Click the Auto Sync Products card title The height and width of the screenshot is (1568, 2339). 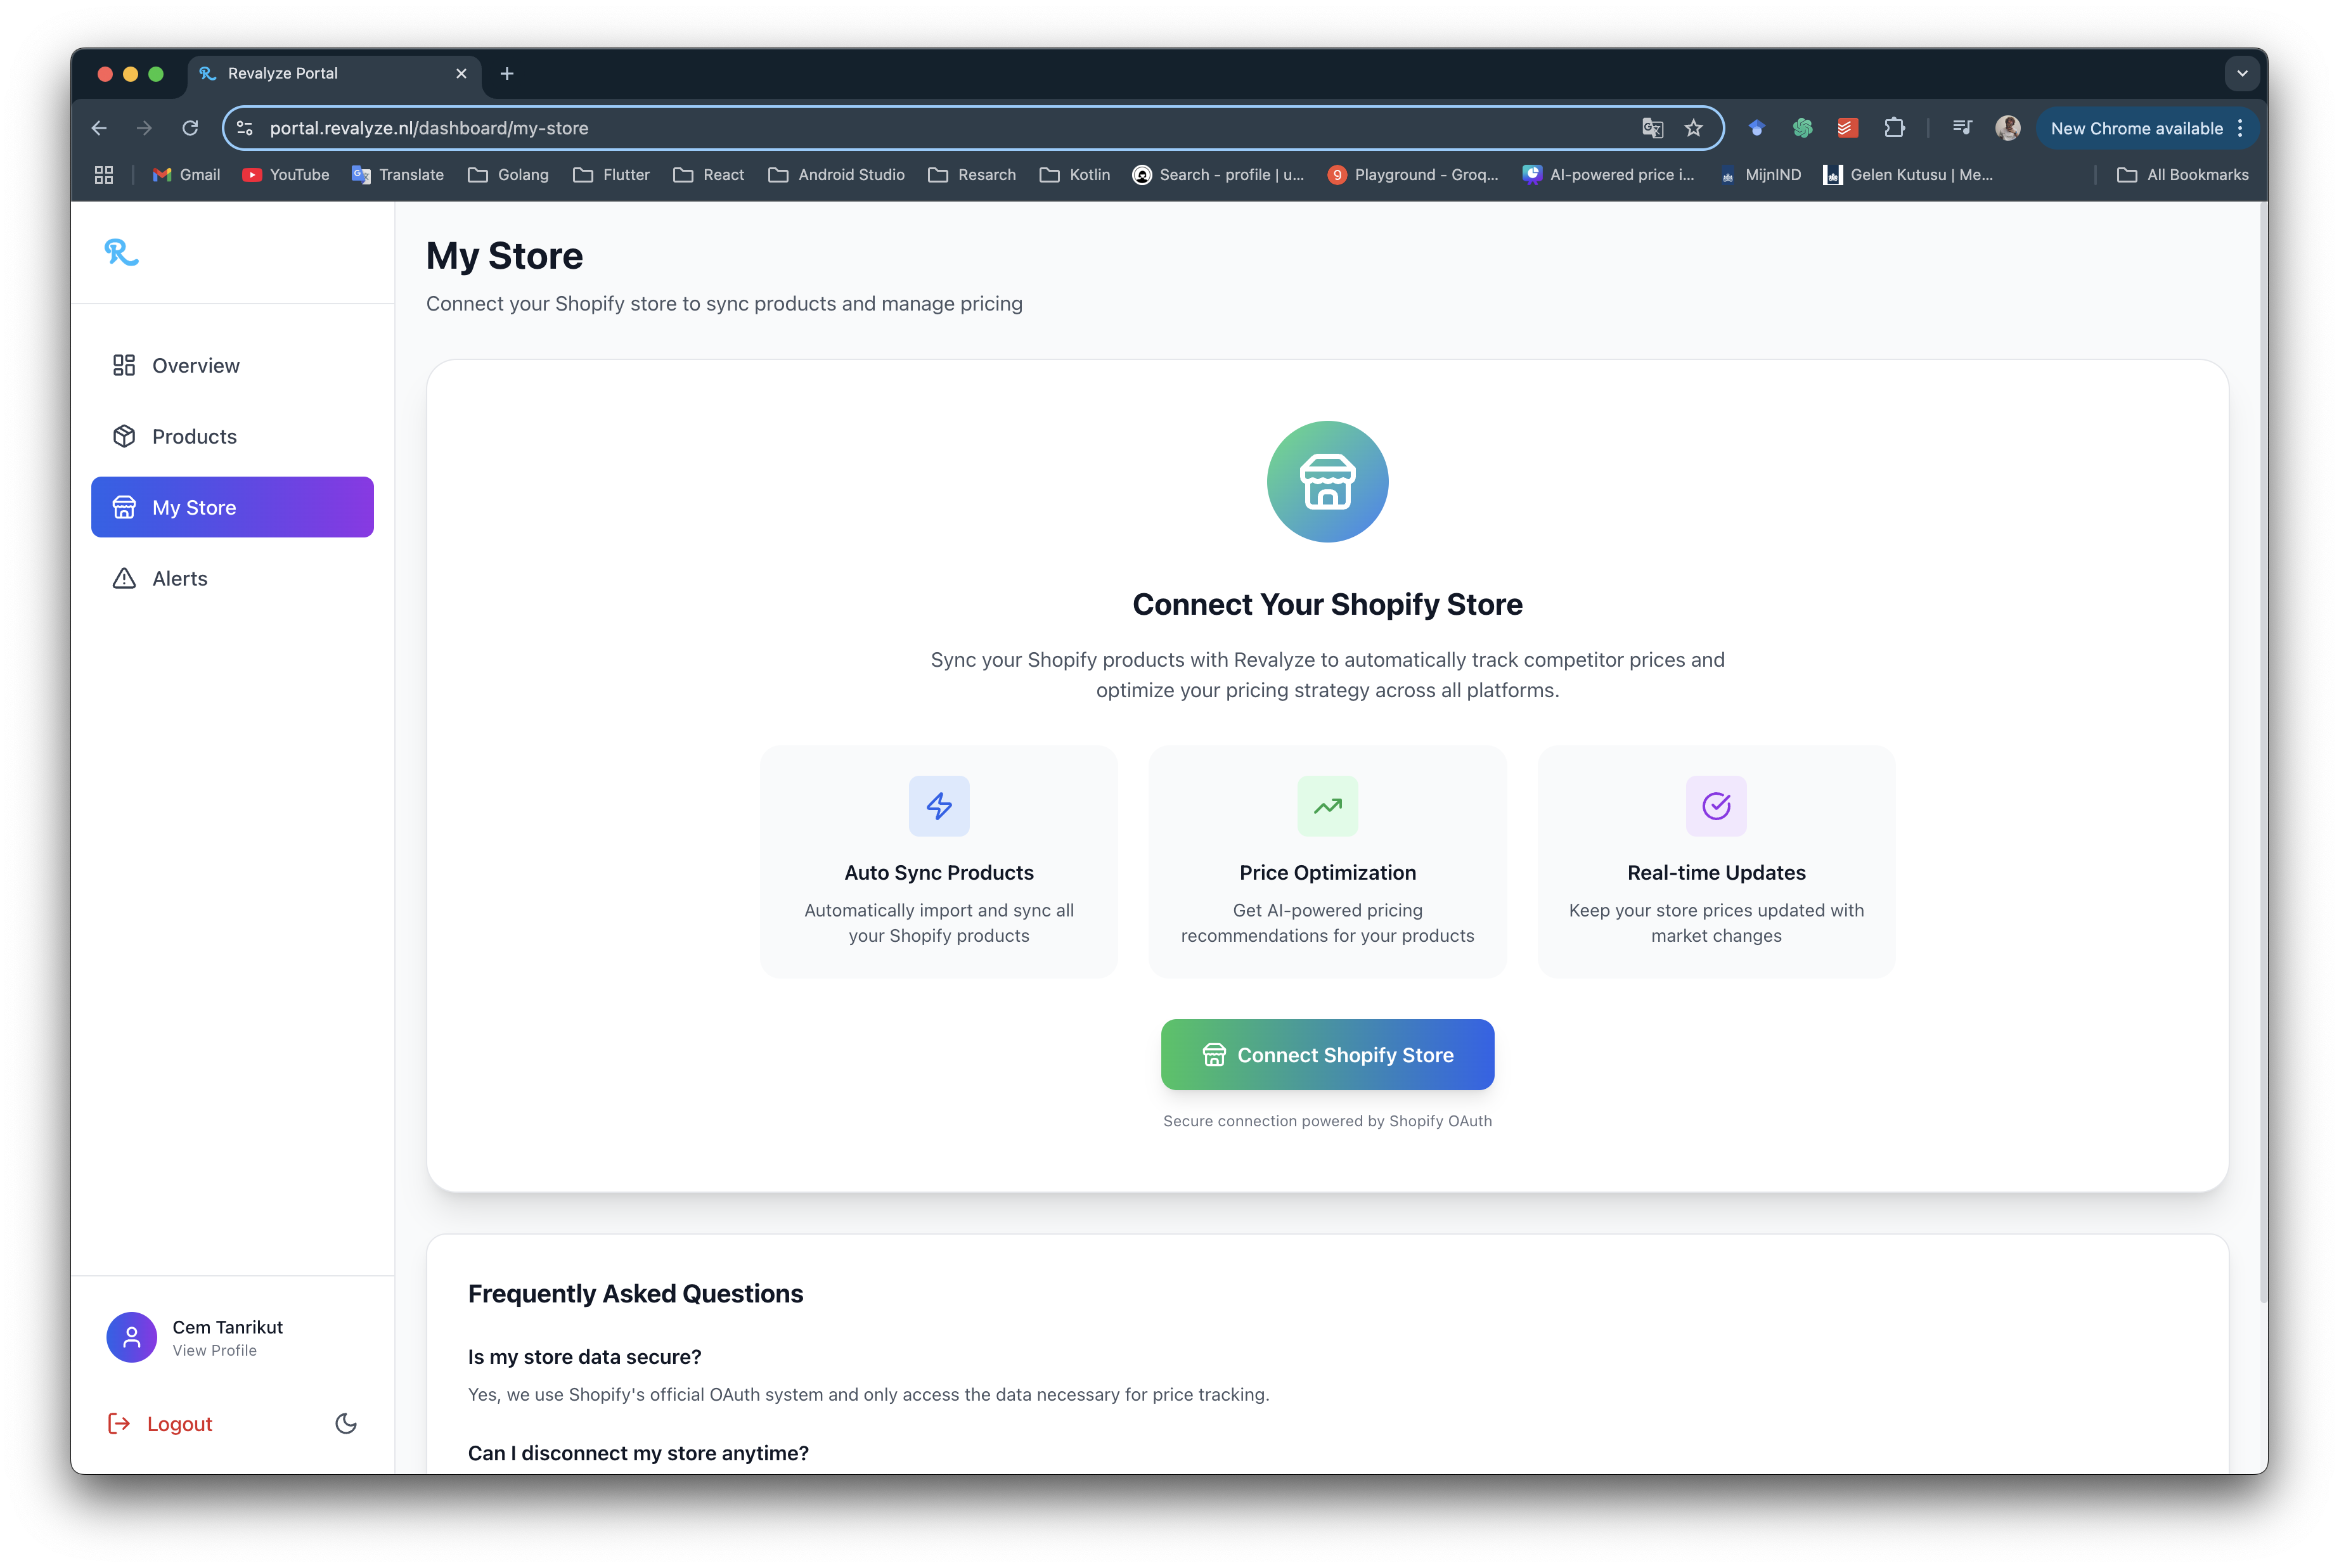(x=939, y=873)
